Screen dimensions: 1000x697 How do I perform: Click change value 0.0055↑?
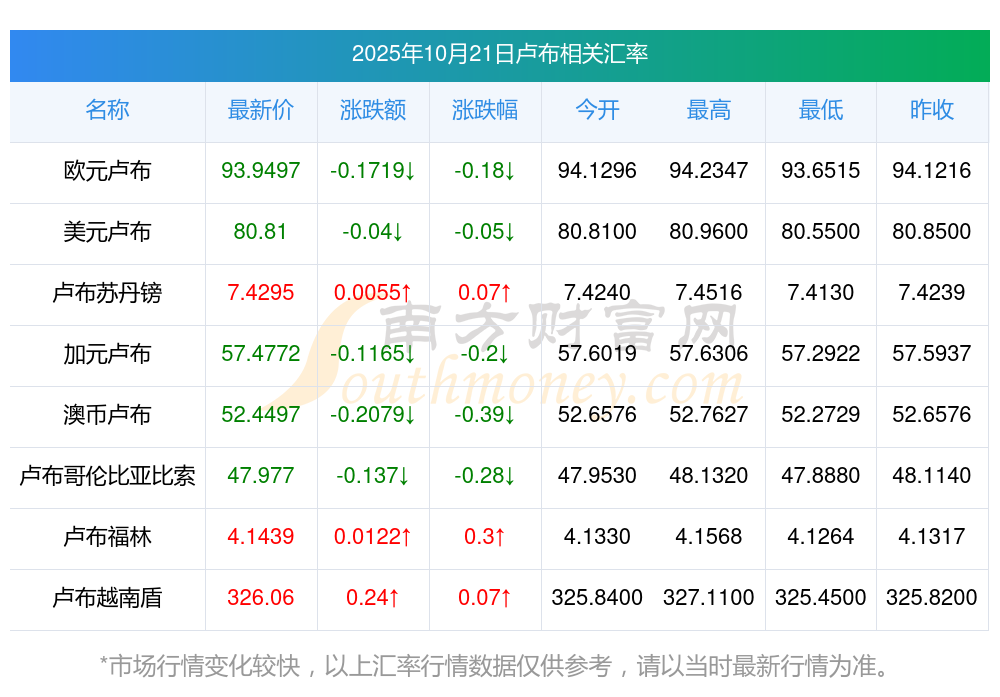click(x=372, y=293)
